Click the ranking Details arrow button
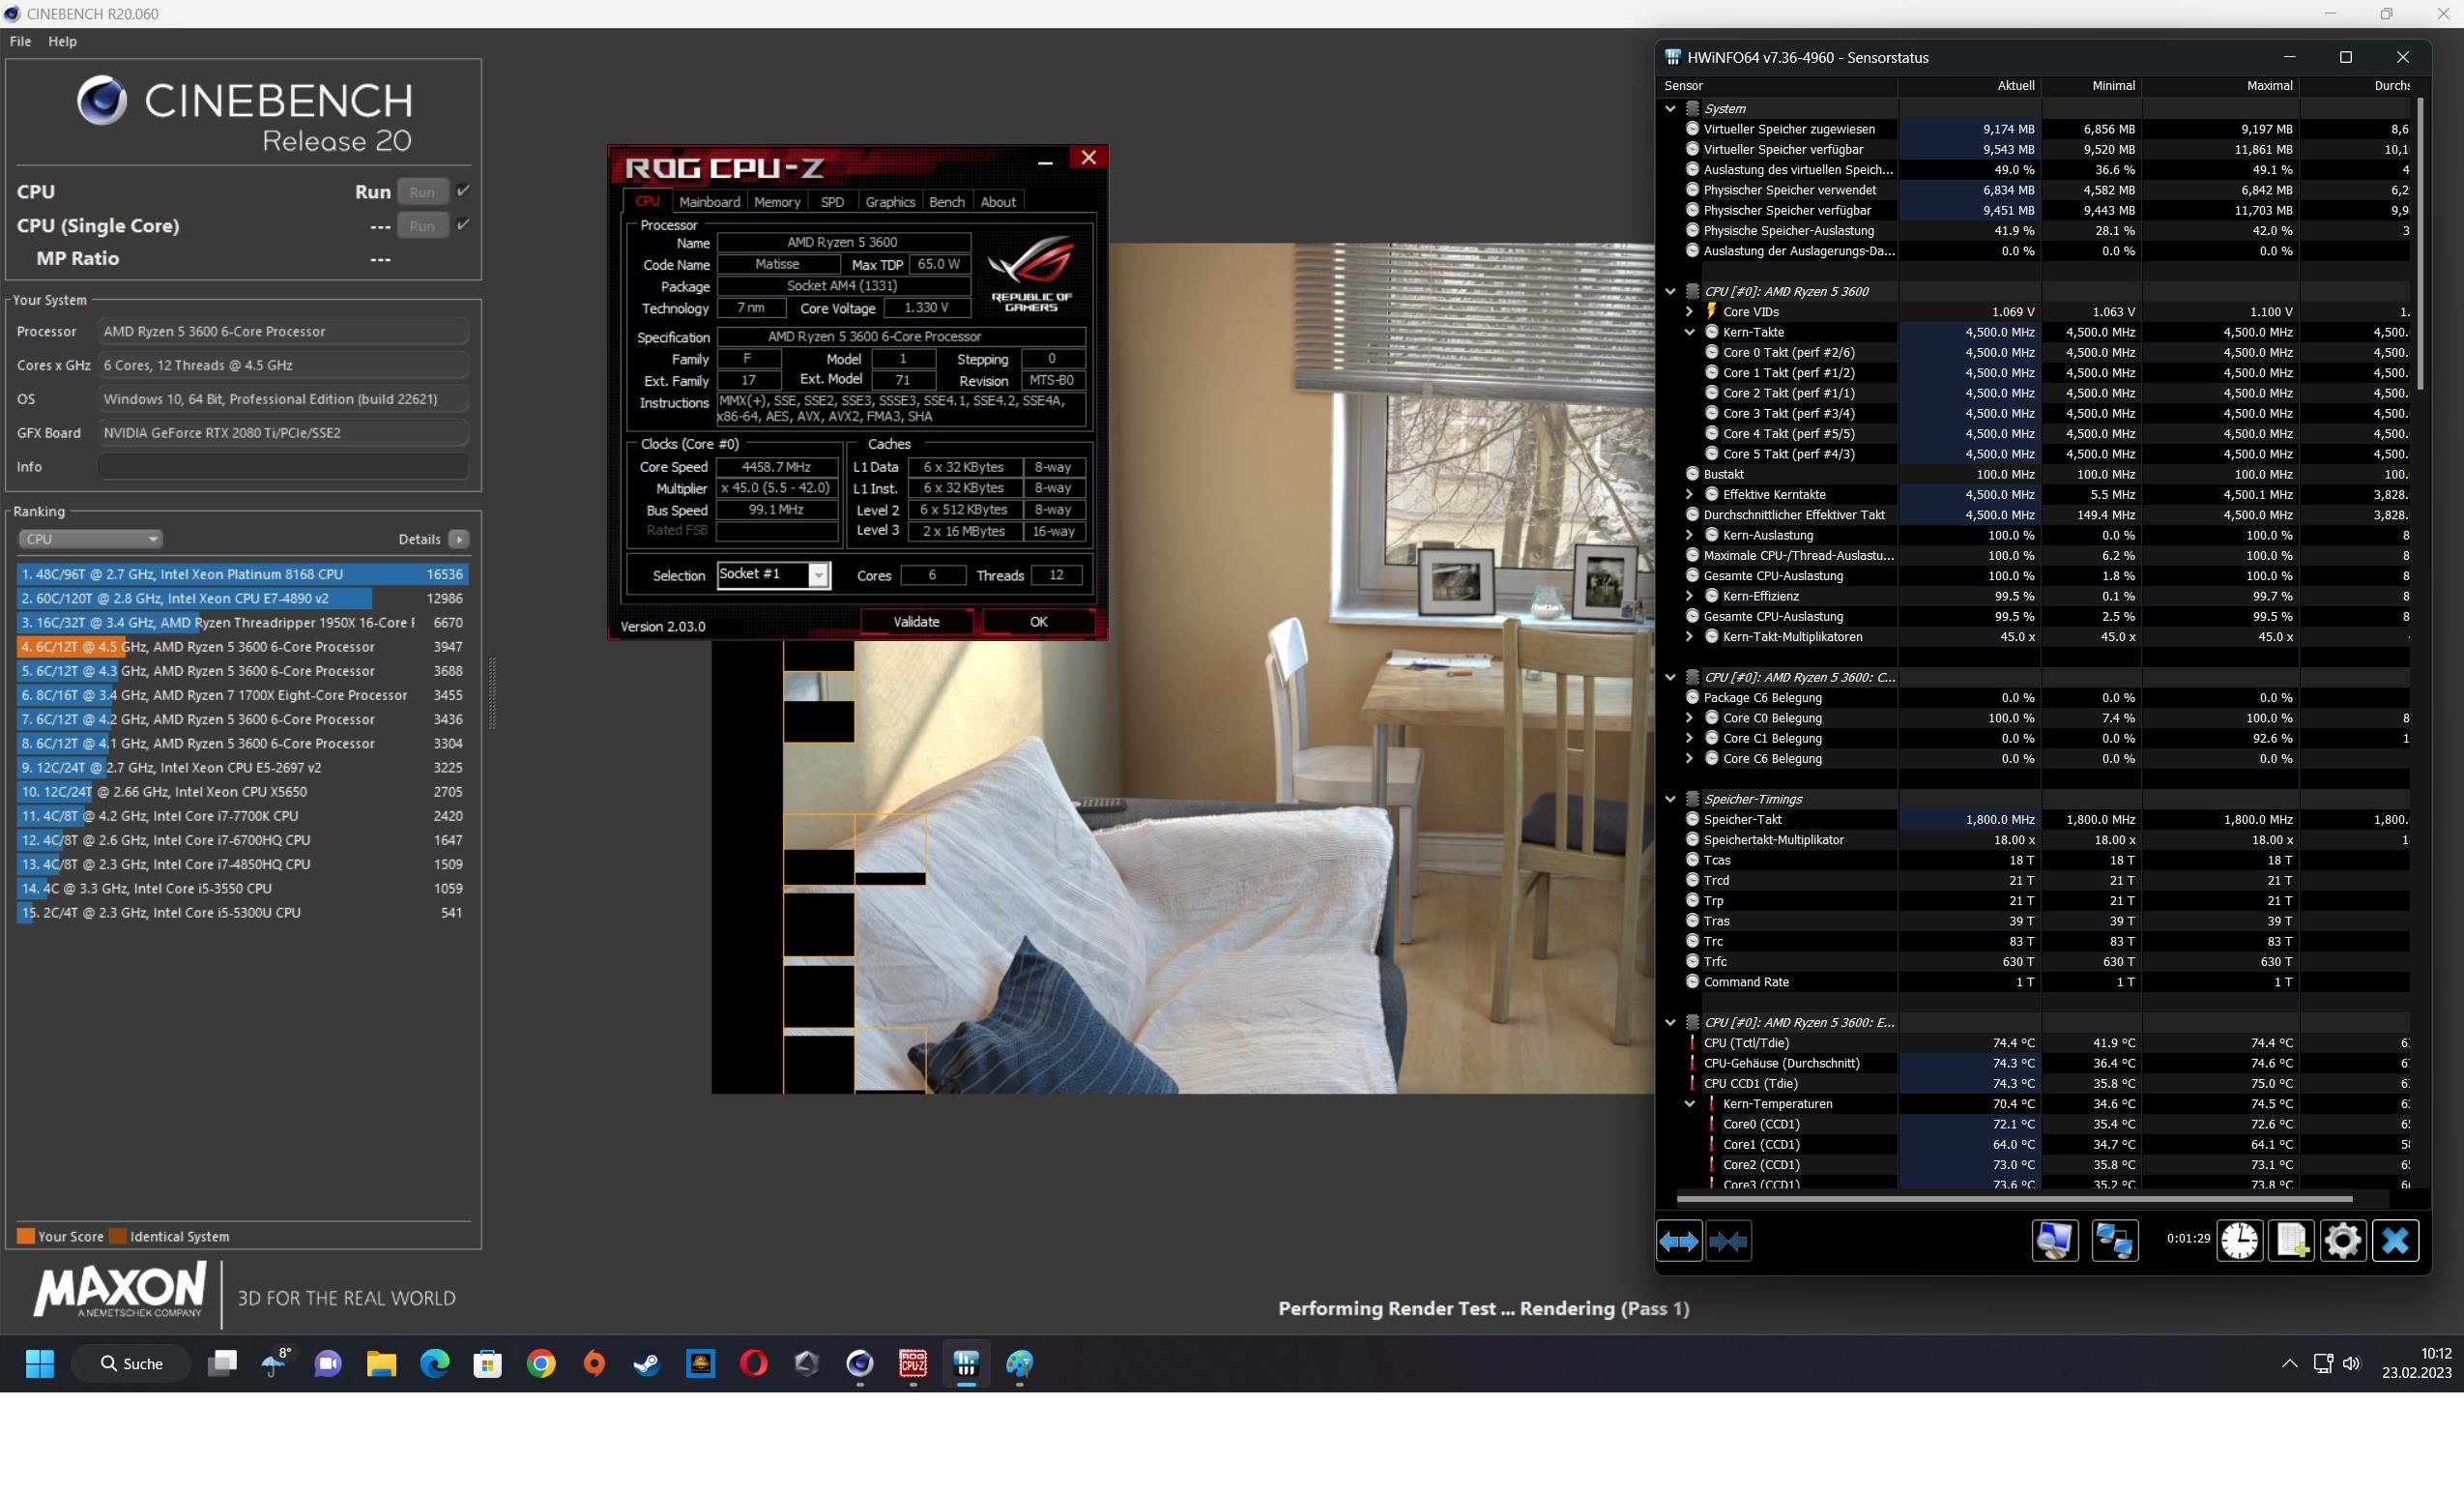 tap(459, 539)
